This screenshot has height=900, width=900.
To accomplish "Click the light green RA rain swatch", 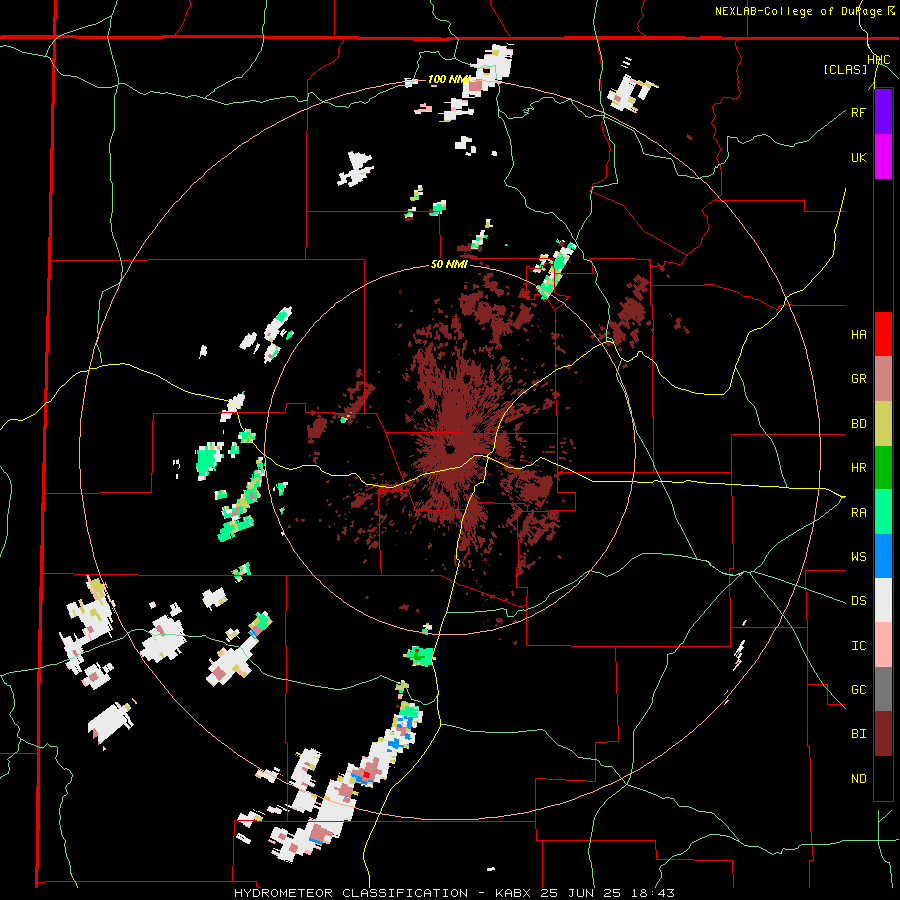I will (x=883, y=512).
